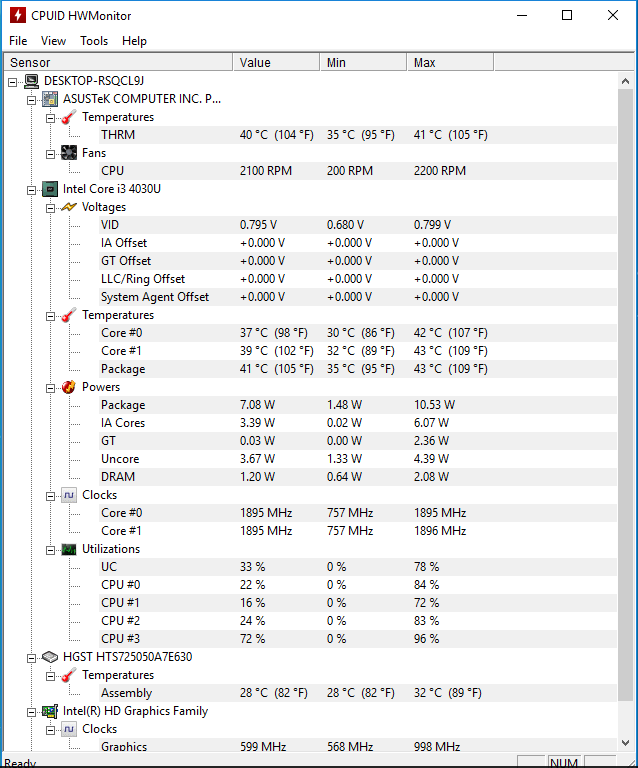The height and width of the screenshot is (768, 638).
Task: Maximize the HWMonitor window
Action: coord(567,15)
